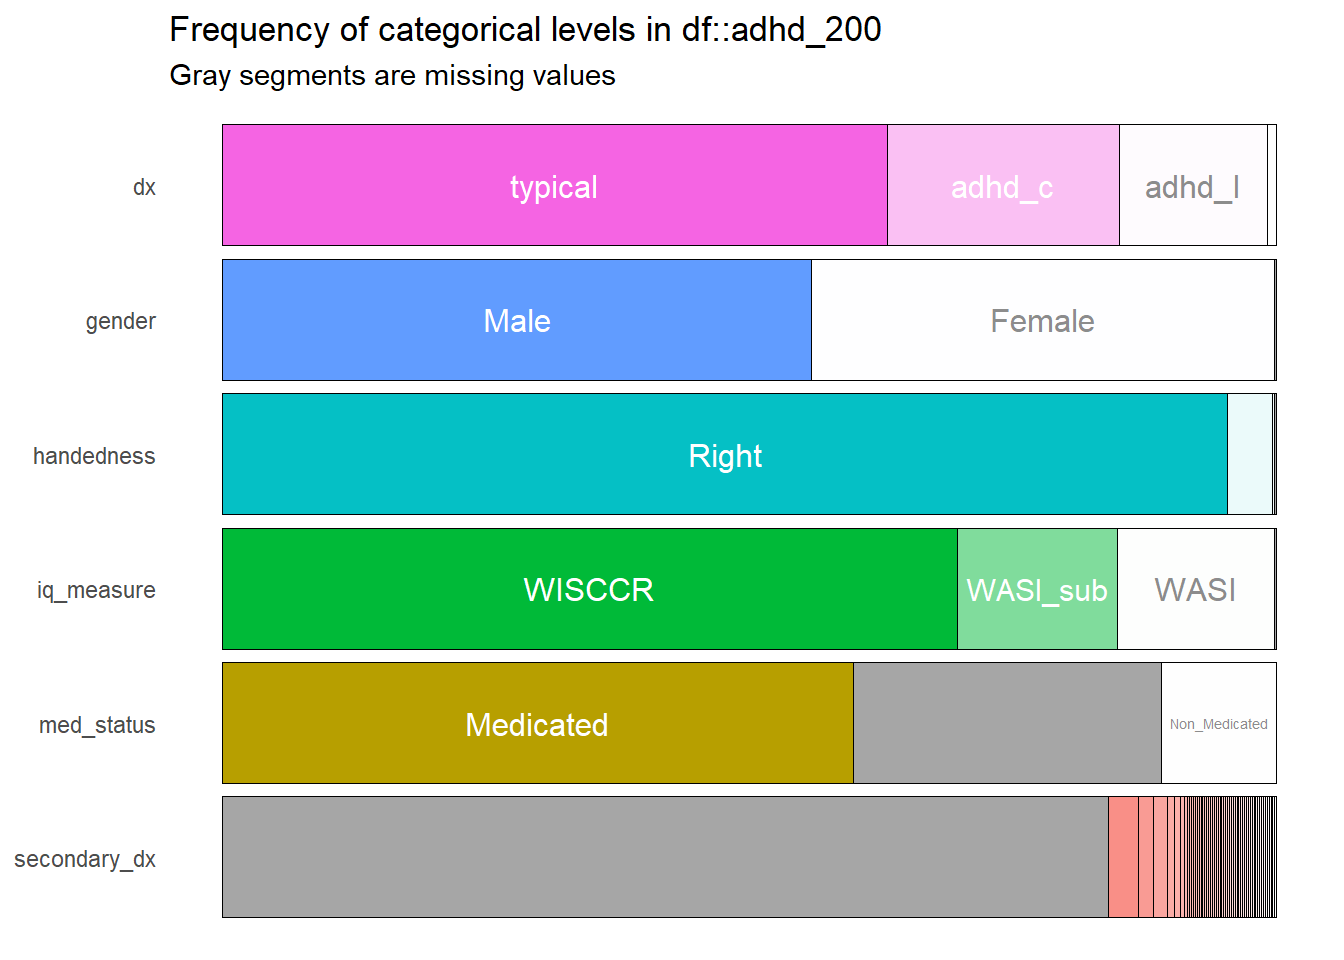Click the 'Gray segments are missing values' subtitle
The width and height of the screenshot is (1344, 960).
[x=392, y=76]
